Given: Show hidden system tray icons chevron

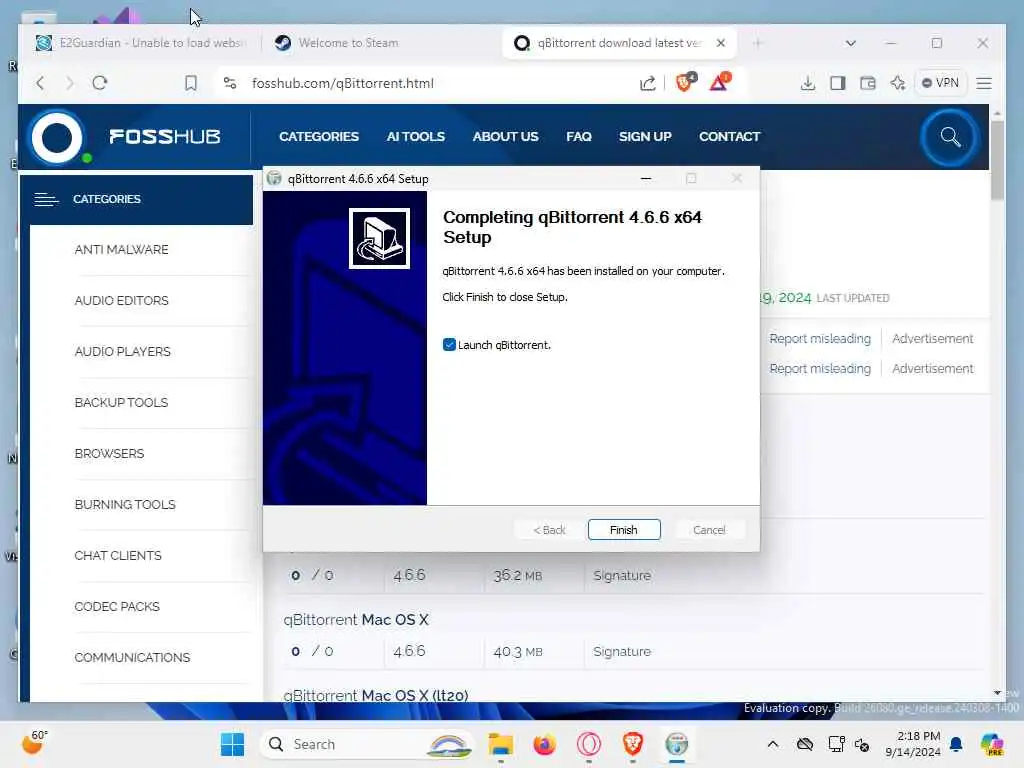Looking at the screenshot, I should point(773,744).
